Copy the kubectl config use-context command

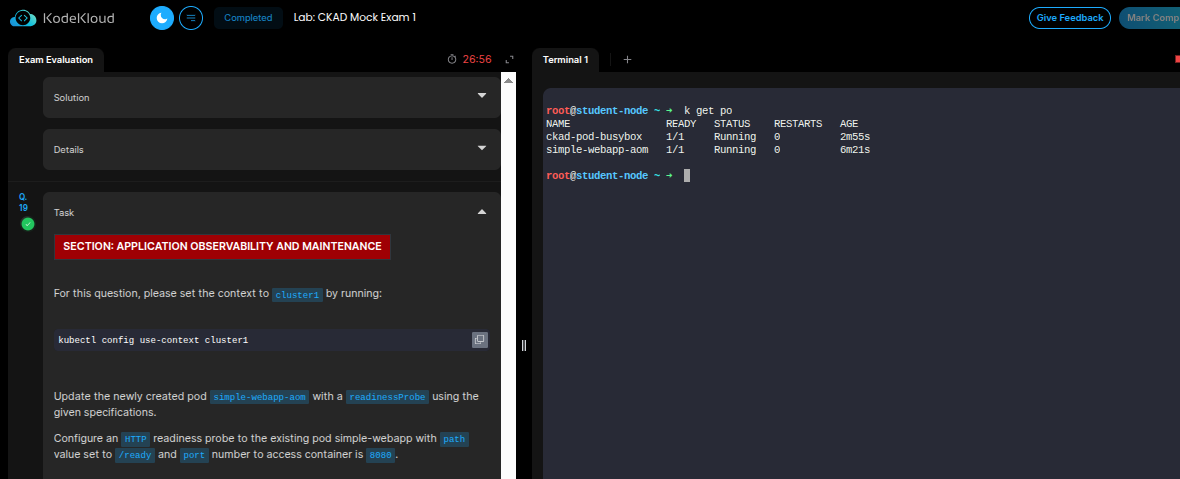(x=479, y=340)
